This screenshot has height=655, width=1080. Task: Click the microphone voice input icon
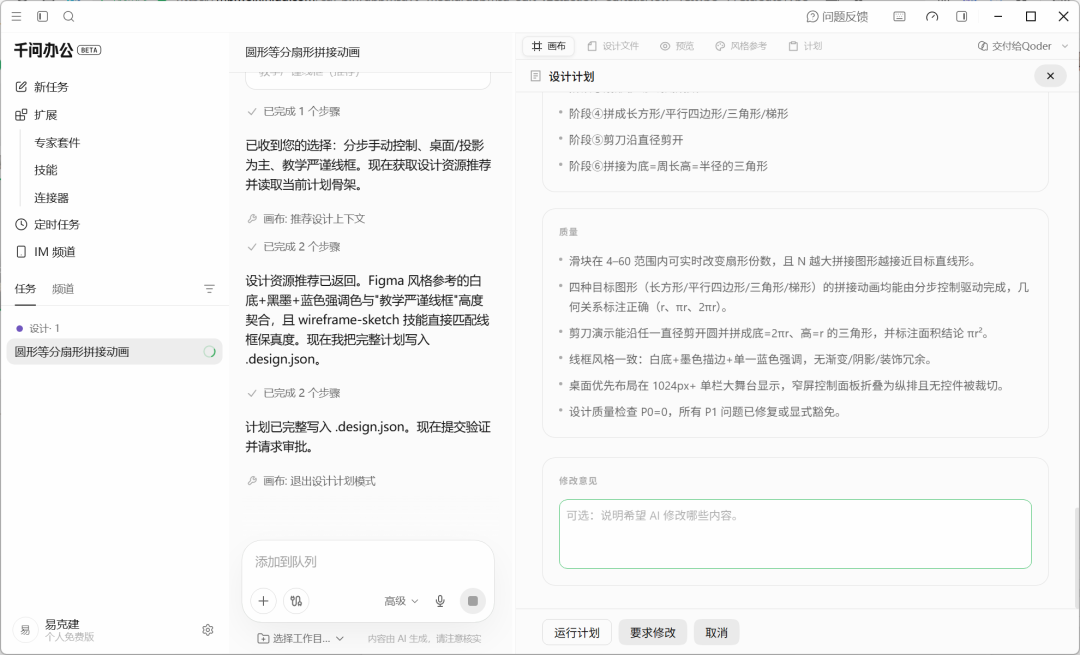pyautogui.click(x=440, y=601)
